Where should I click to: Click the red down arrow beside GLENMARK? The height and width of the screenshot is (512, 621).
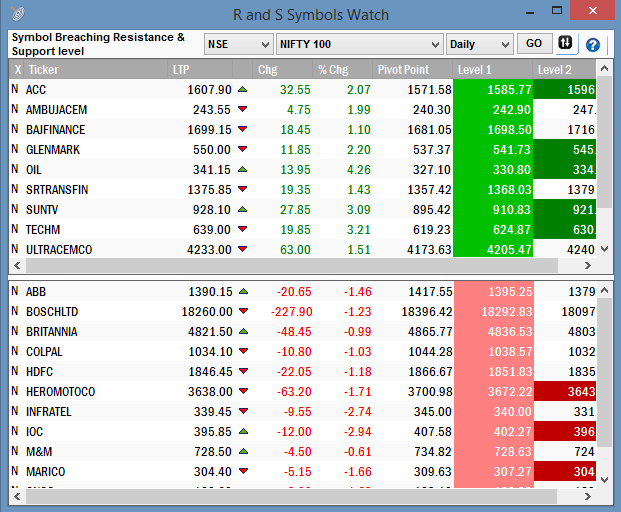point(242,150)
